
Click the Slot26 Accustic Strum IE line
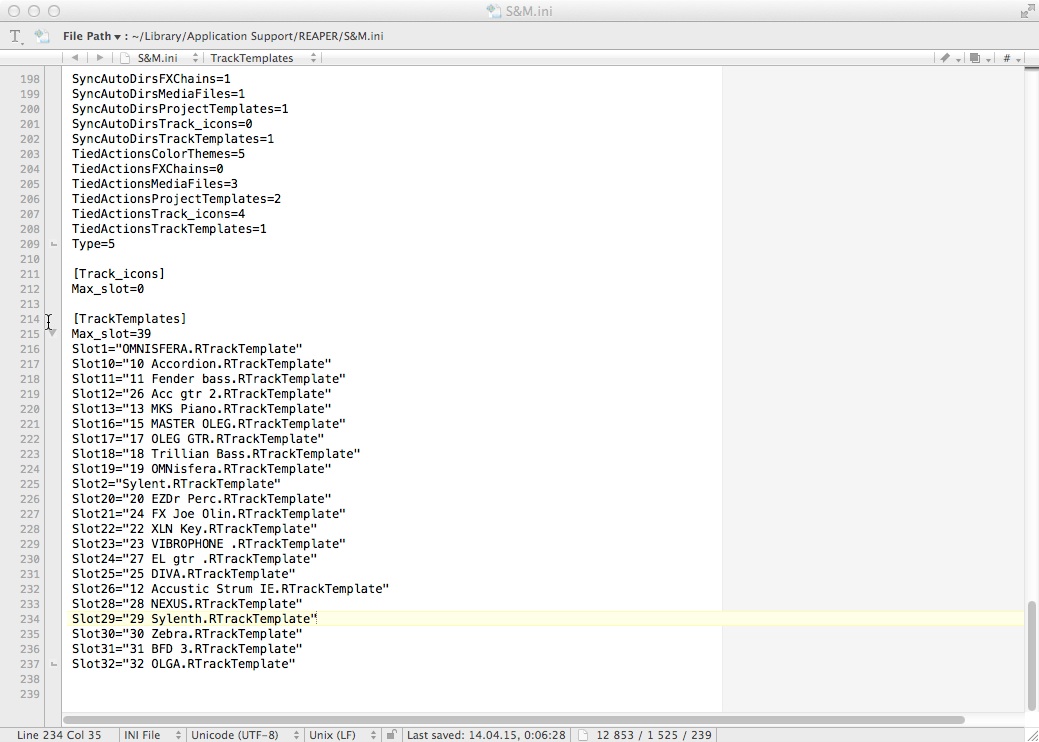click(231, 589)
